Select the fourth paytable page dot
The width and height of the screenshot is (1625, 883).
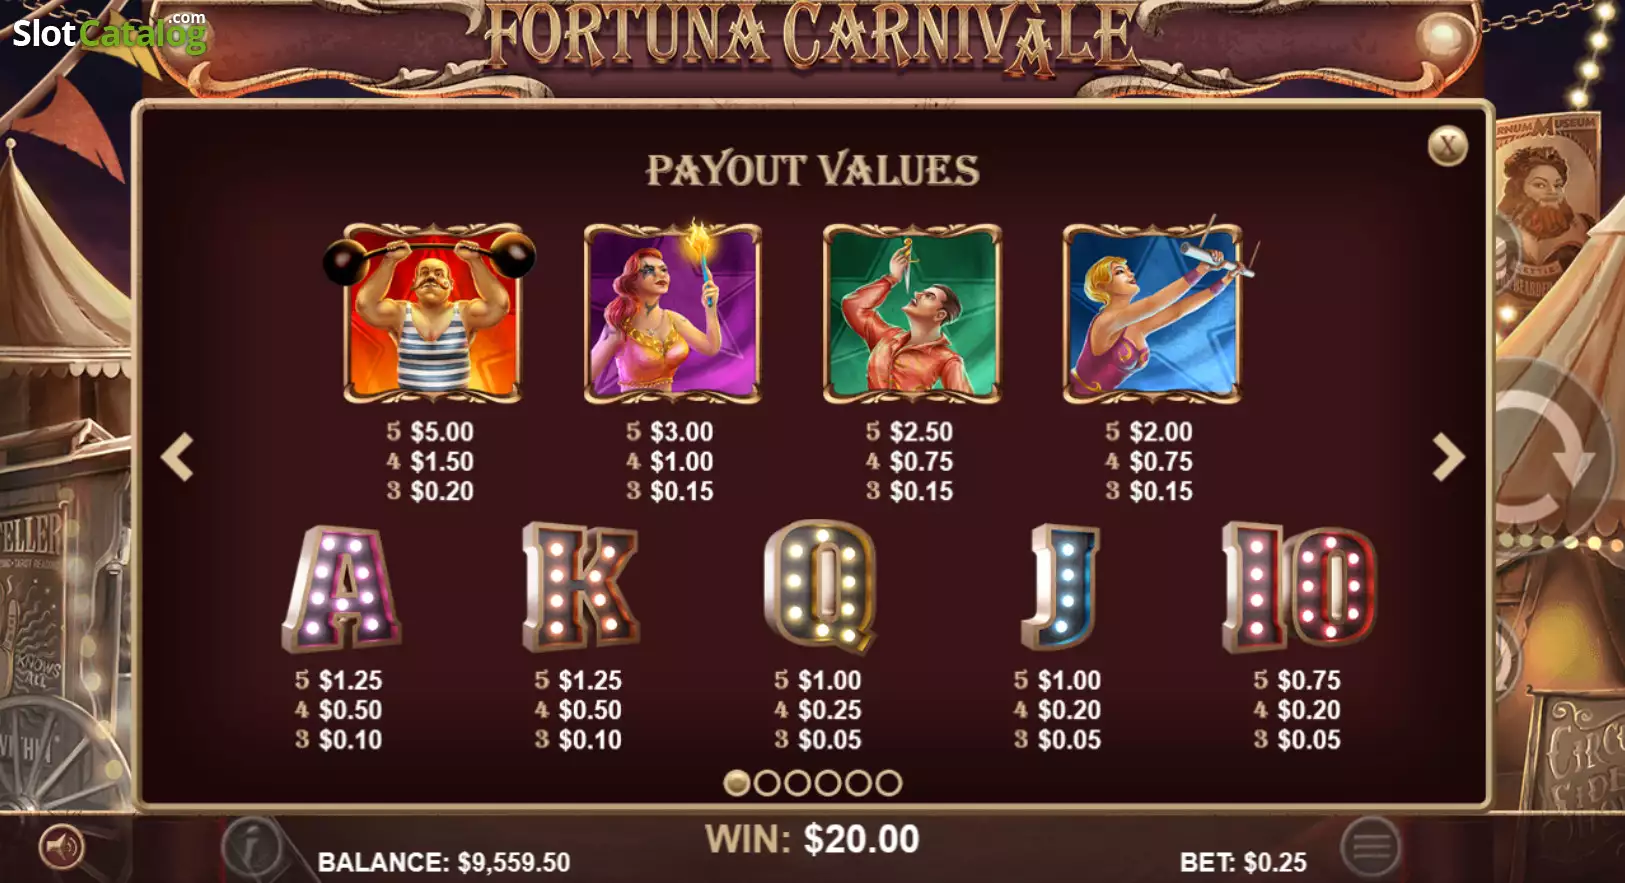pyautogui.click(x=827, y=783)
